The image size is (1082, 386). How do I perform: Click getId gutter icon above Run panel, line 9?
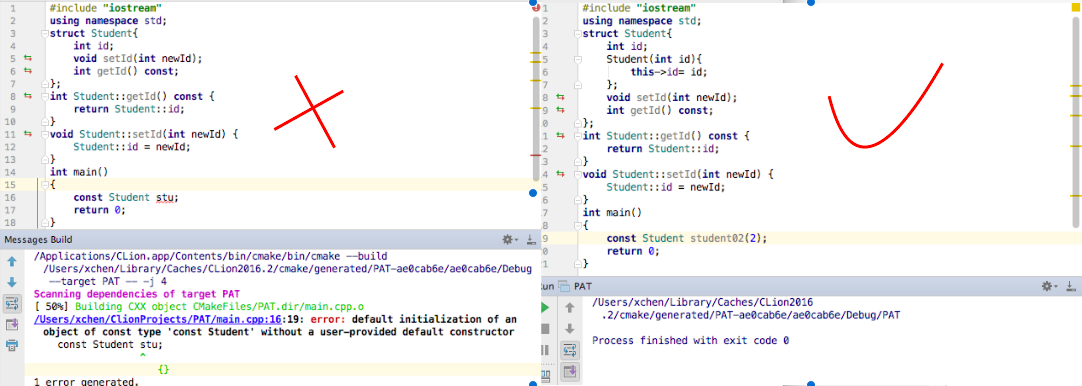click(x=560, y=109)
